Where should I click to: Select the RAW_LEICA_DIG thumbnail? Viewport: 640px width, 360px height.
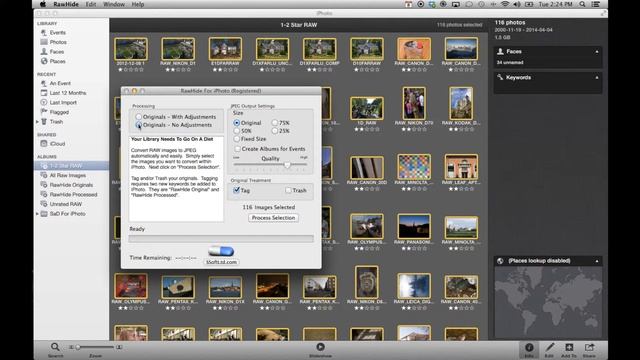(413, 286)
